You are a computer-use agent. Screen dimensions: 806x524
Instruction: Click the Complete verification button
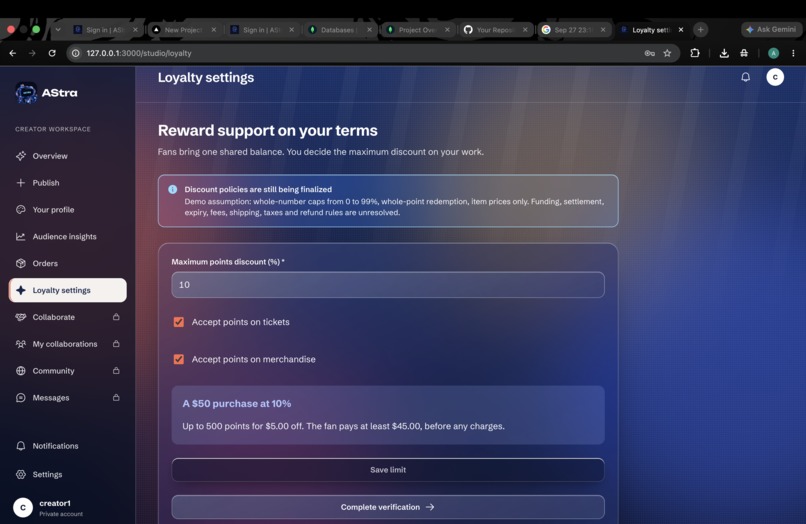click(x=388, y=507)
